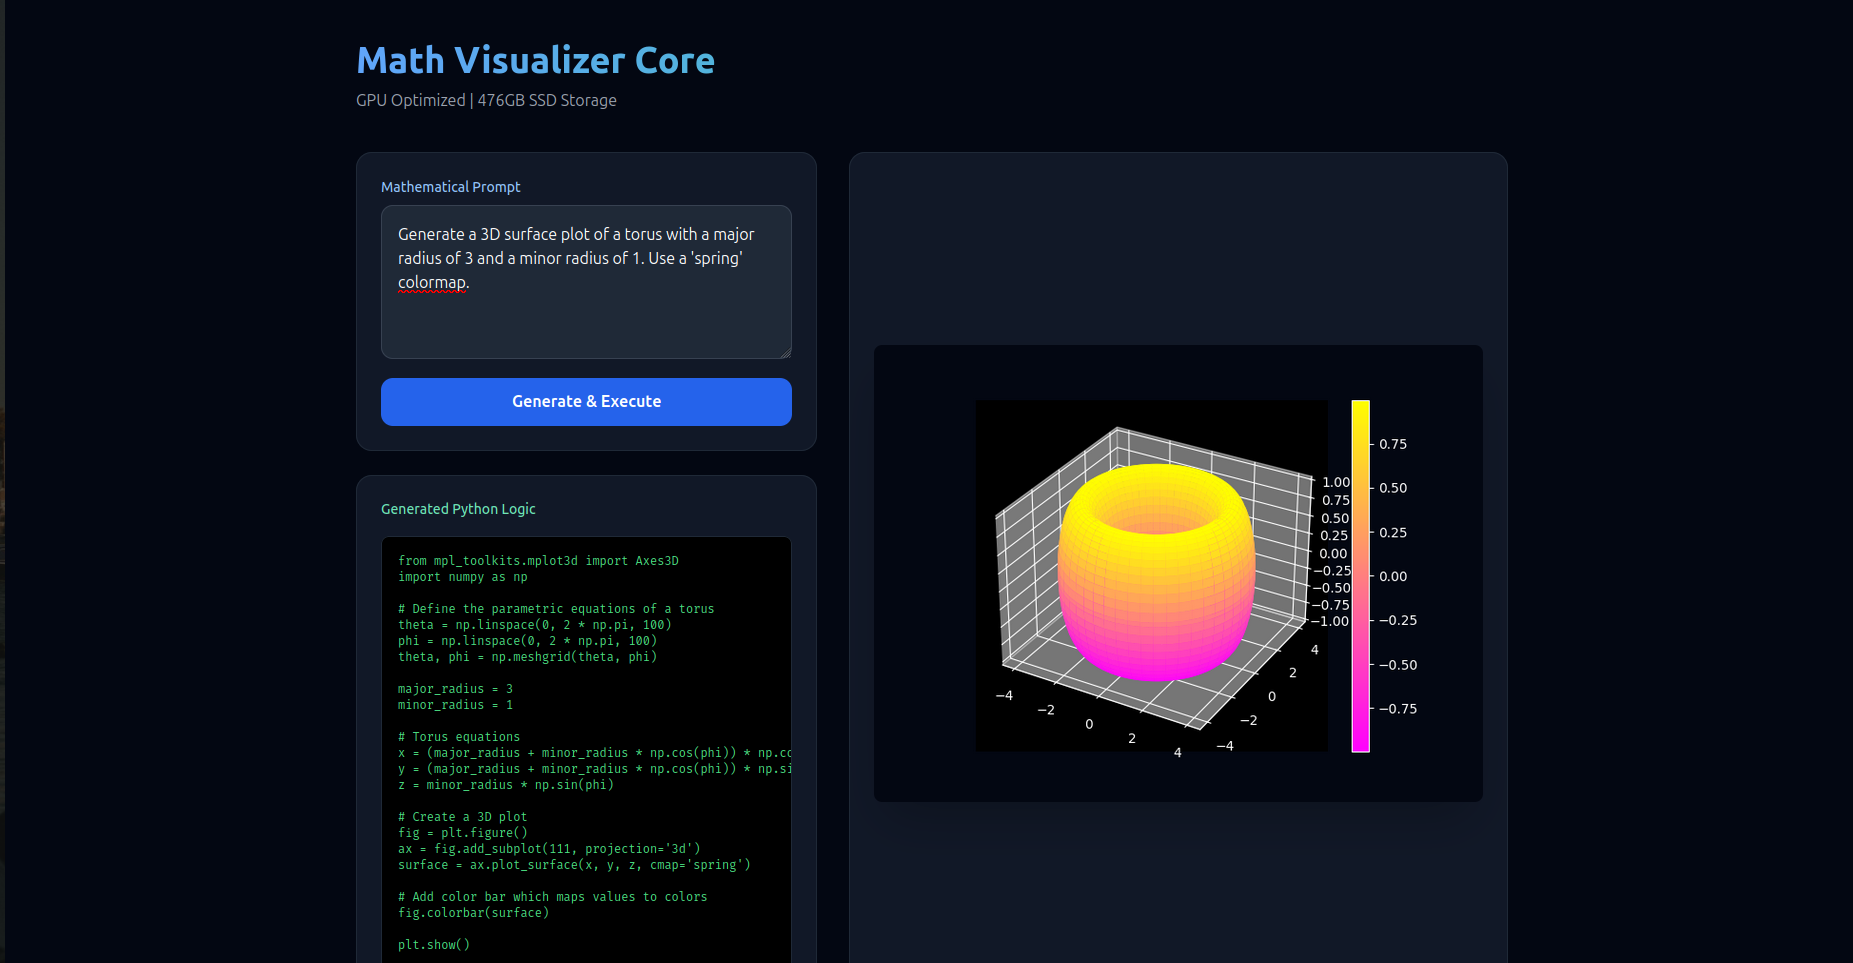Click the plt.show() line in the code panel
Screen dimensions: 1853x963
click(x=434, y=944)
